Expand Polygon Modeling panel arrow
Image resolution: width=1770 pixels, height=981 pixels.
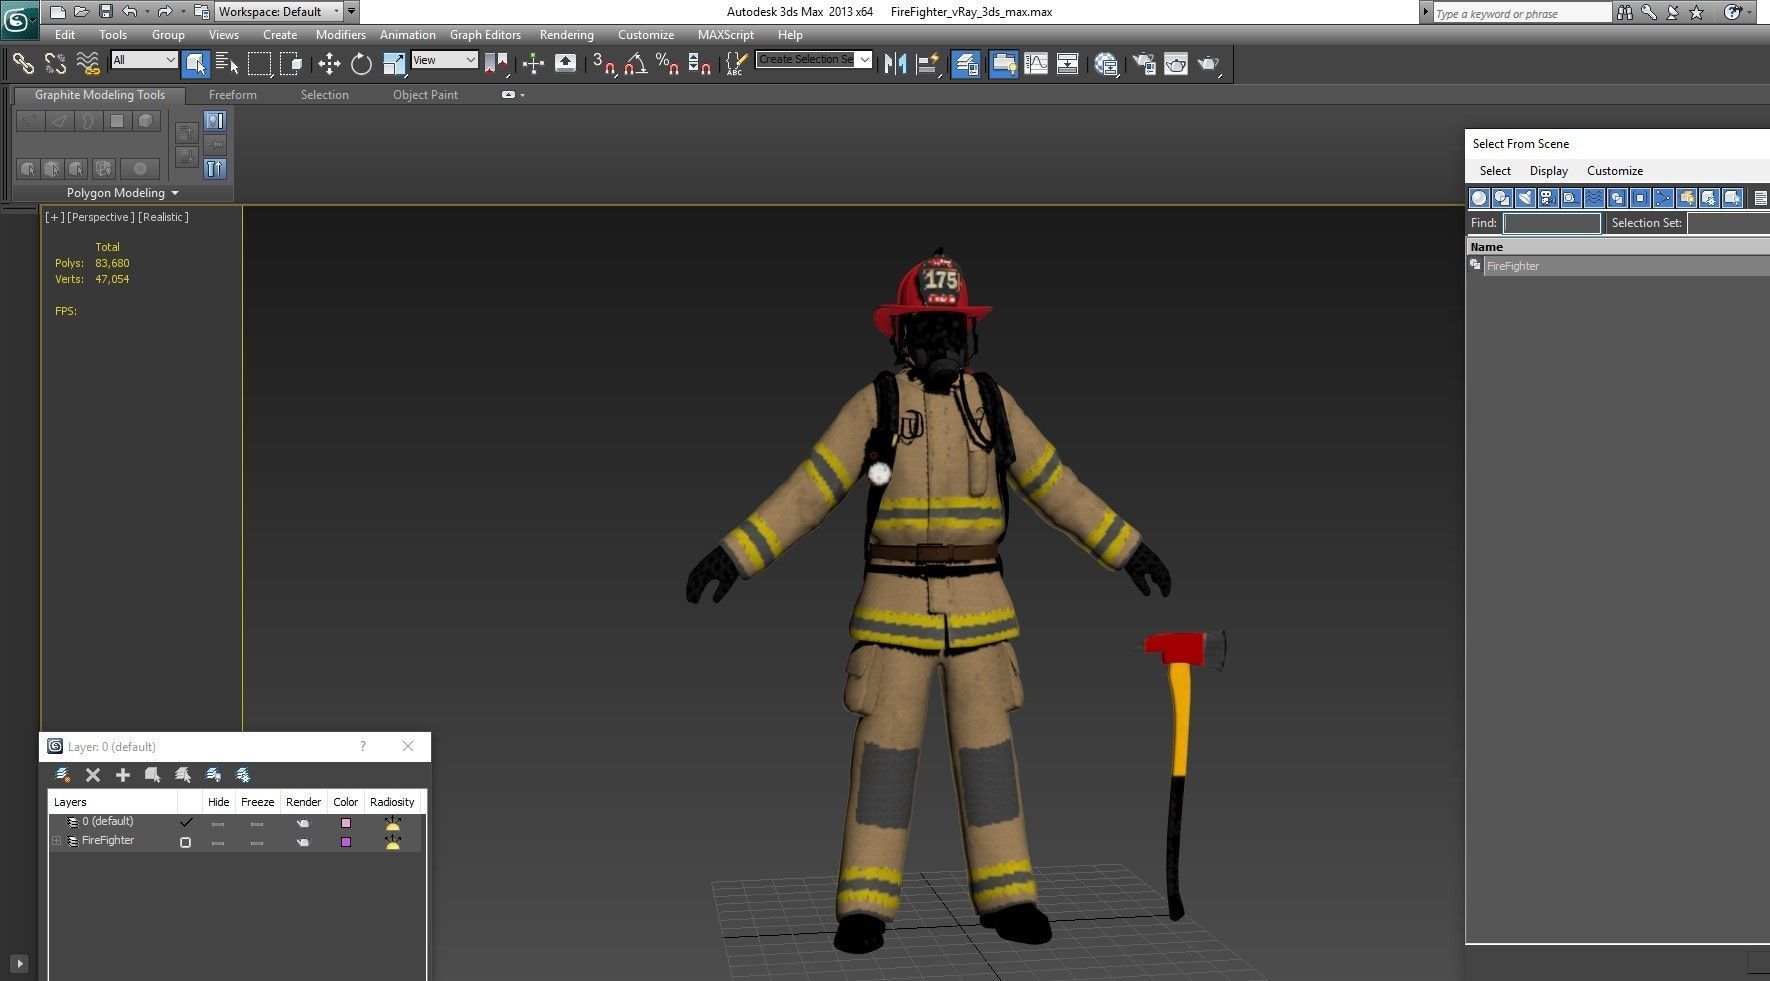click(x=175, y=193)
